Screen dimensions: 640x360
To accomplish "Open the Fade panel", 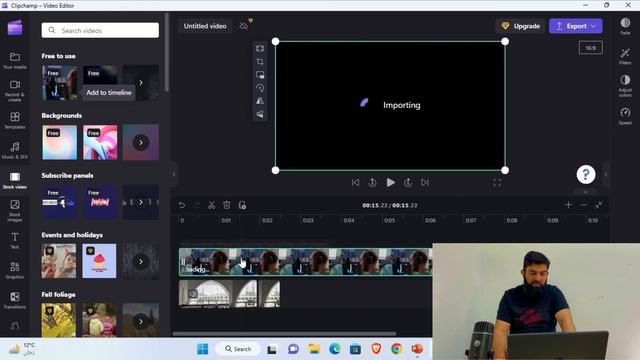I will pos(625,26).
